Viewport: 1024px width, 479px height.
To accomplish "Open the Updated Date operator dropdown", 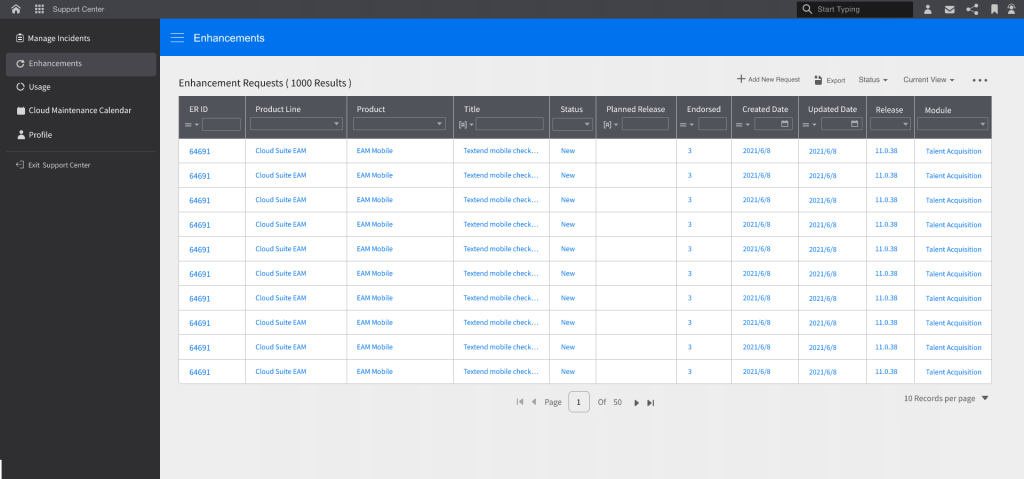I will [x=810, y=125].
